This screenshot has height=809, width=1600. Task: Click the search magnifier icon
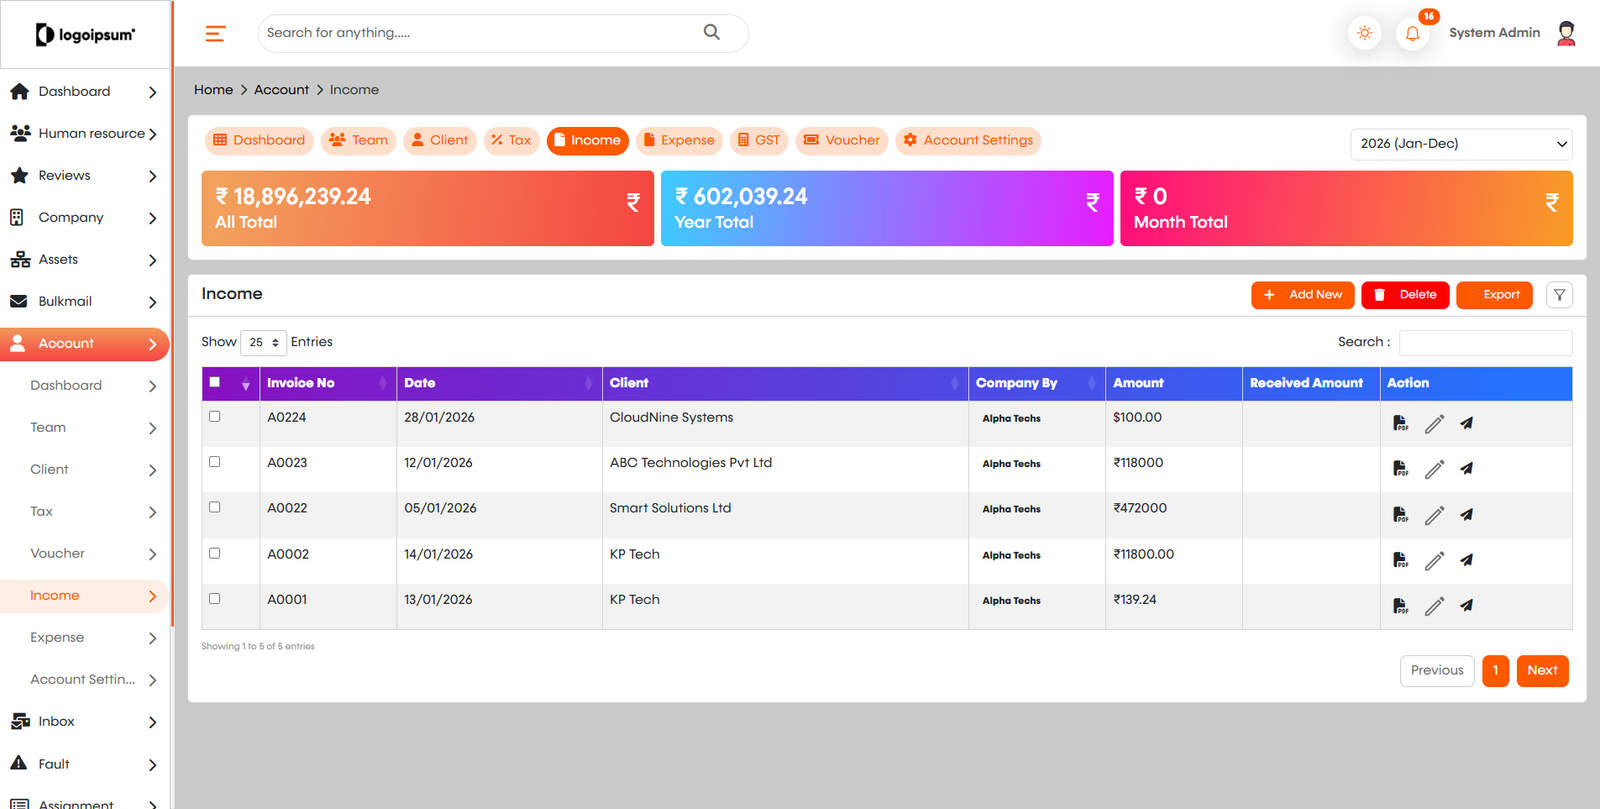711,32
